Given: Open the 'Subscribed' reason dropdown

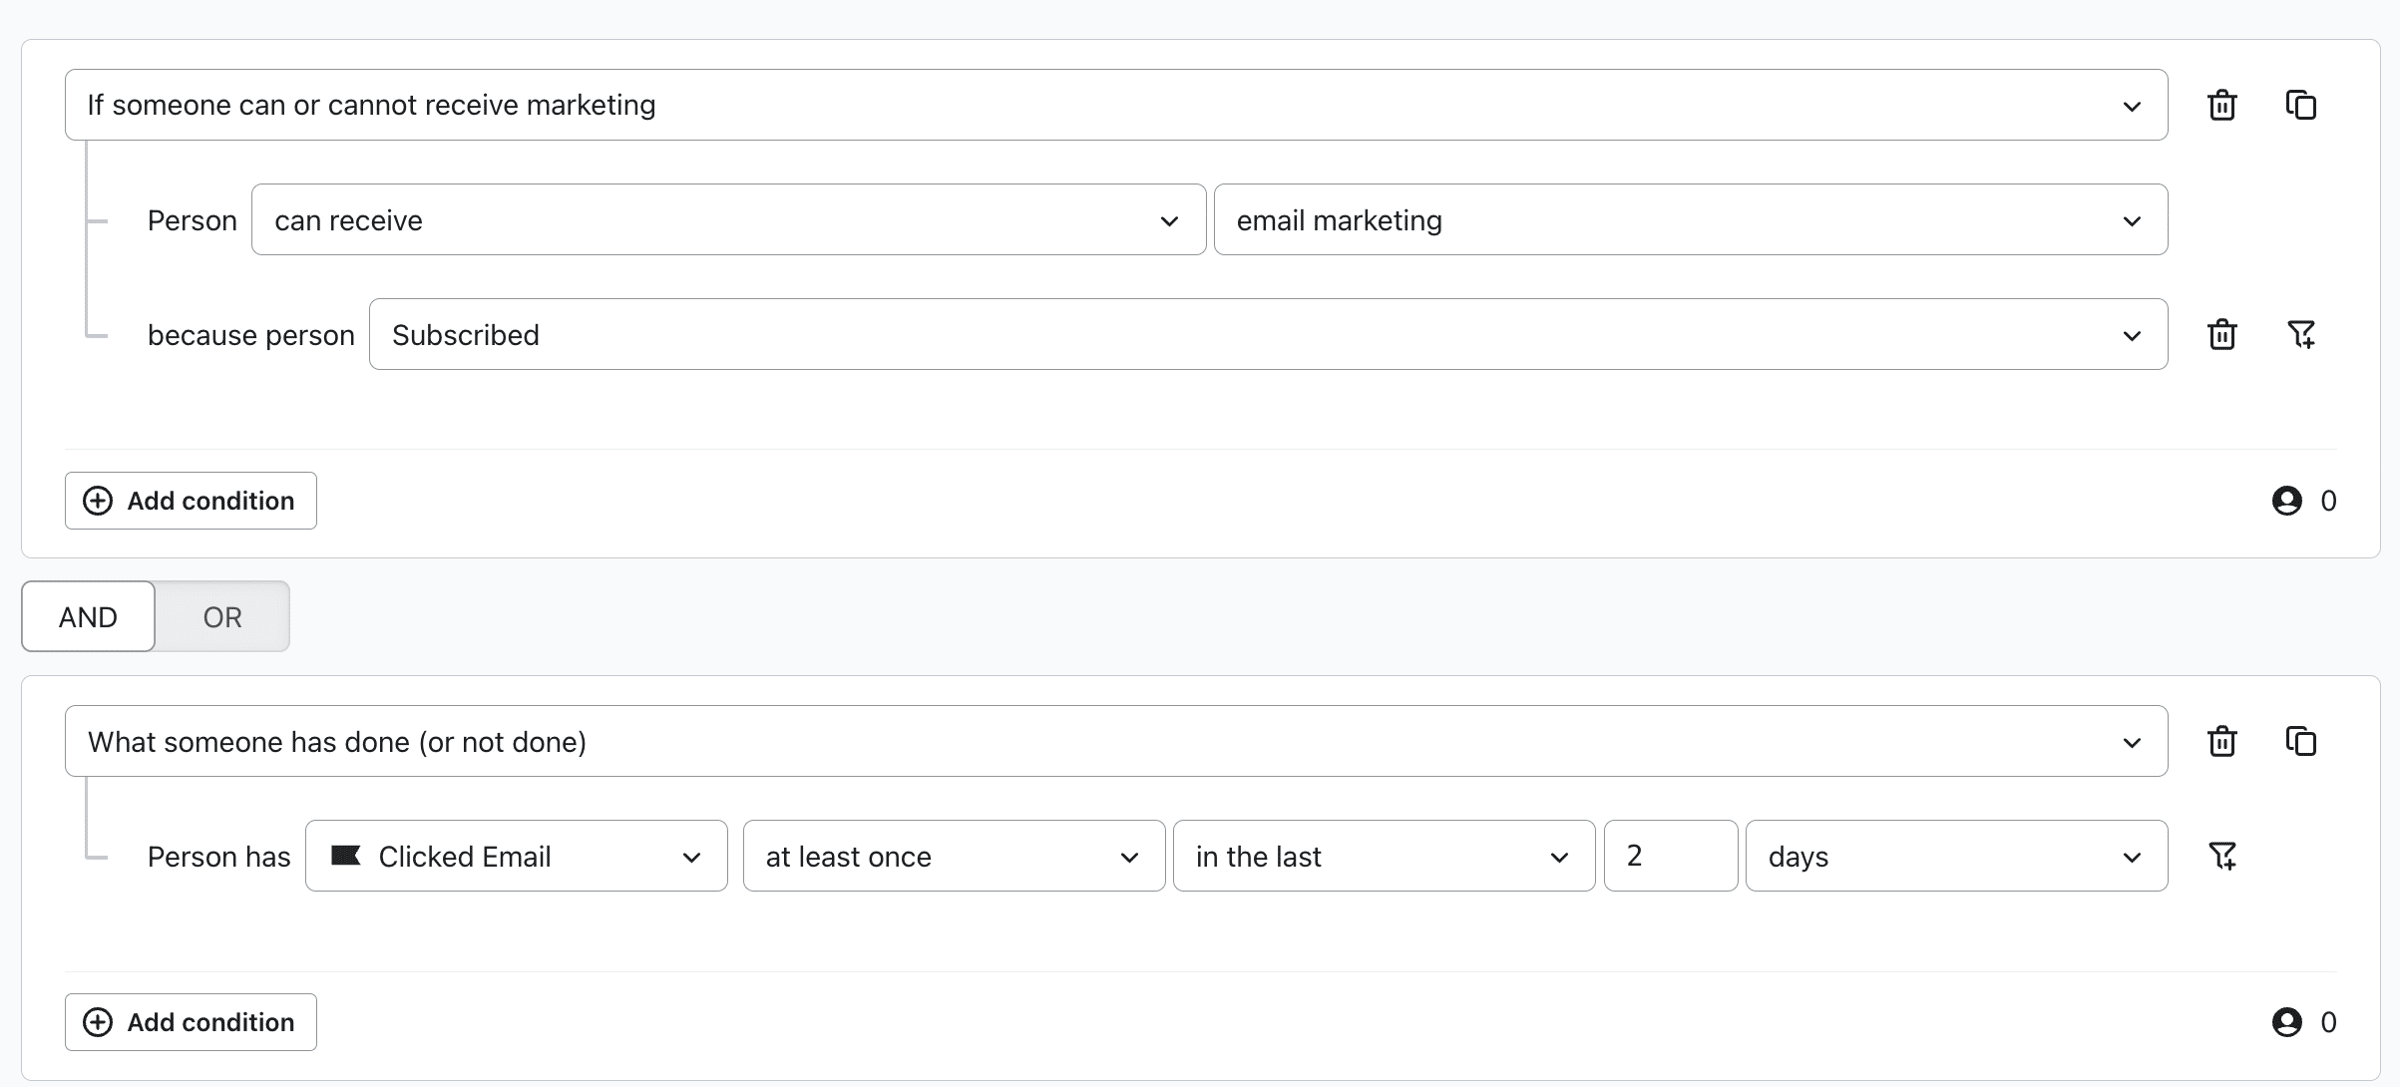Looking at the screenshot, I should (1267, 334).
